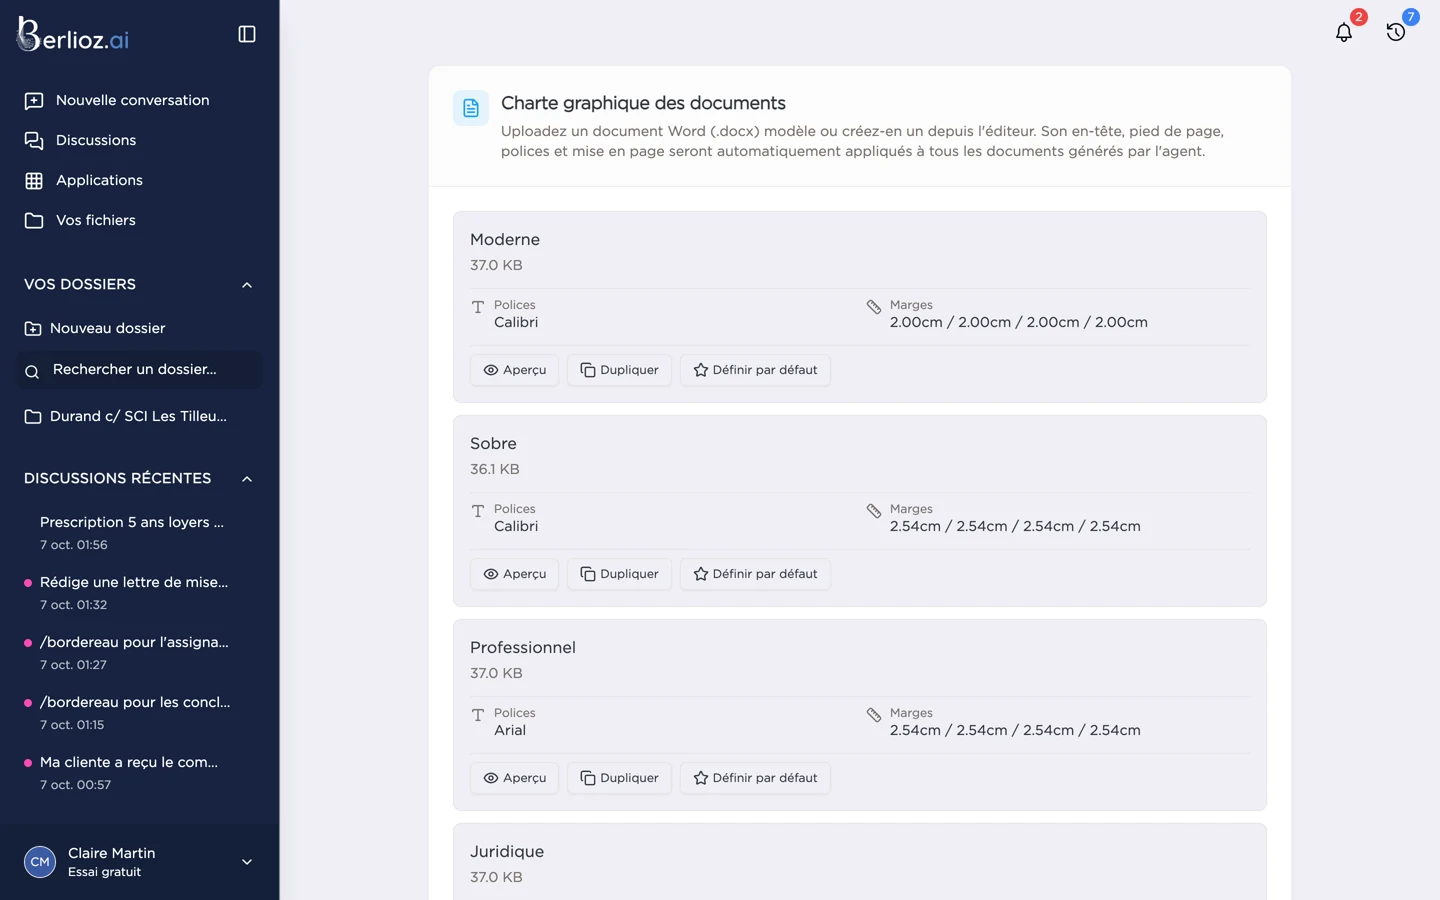Viewport: 1440px width, 900px height.
Task: Duplicate the Moderne template
Action: pyautogui.click(x=619, y=370)
